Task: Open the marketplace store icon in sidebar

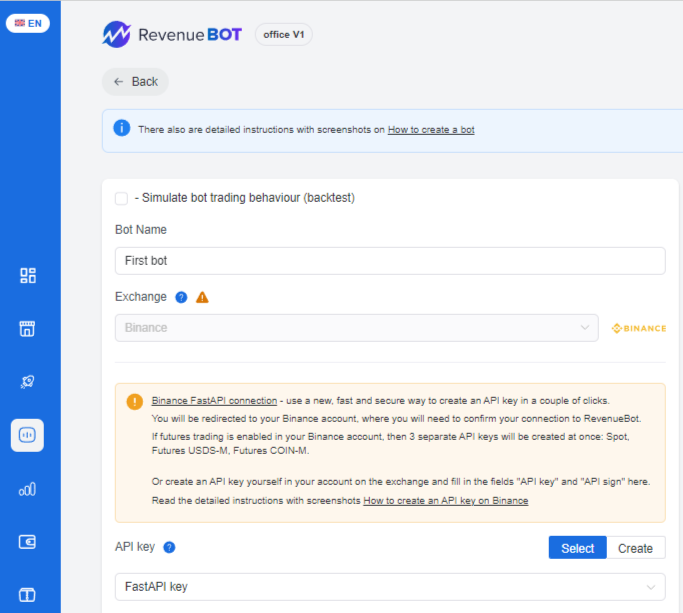Action: click(27, 329)
